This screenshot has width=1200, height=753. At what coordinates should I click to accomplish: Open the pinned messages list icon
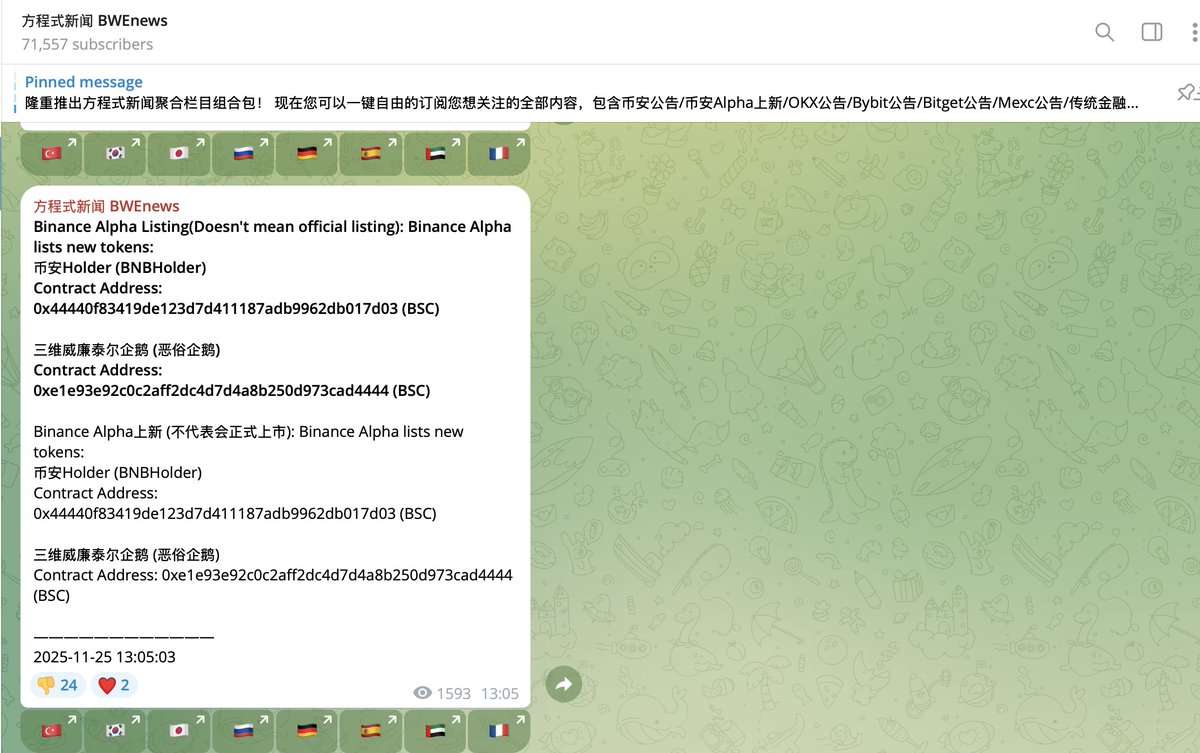click(1187, 93)
